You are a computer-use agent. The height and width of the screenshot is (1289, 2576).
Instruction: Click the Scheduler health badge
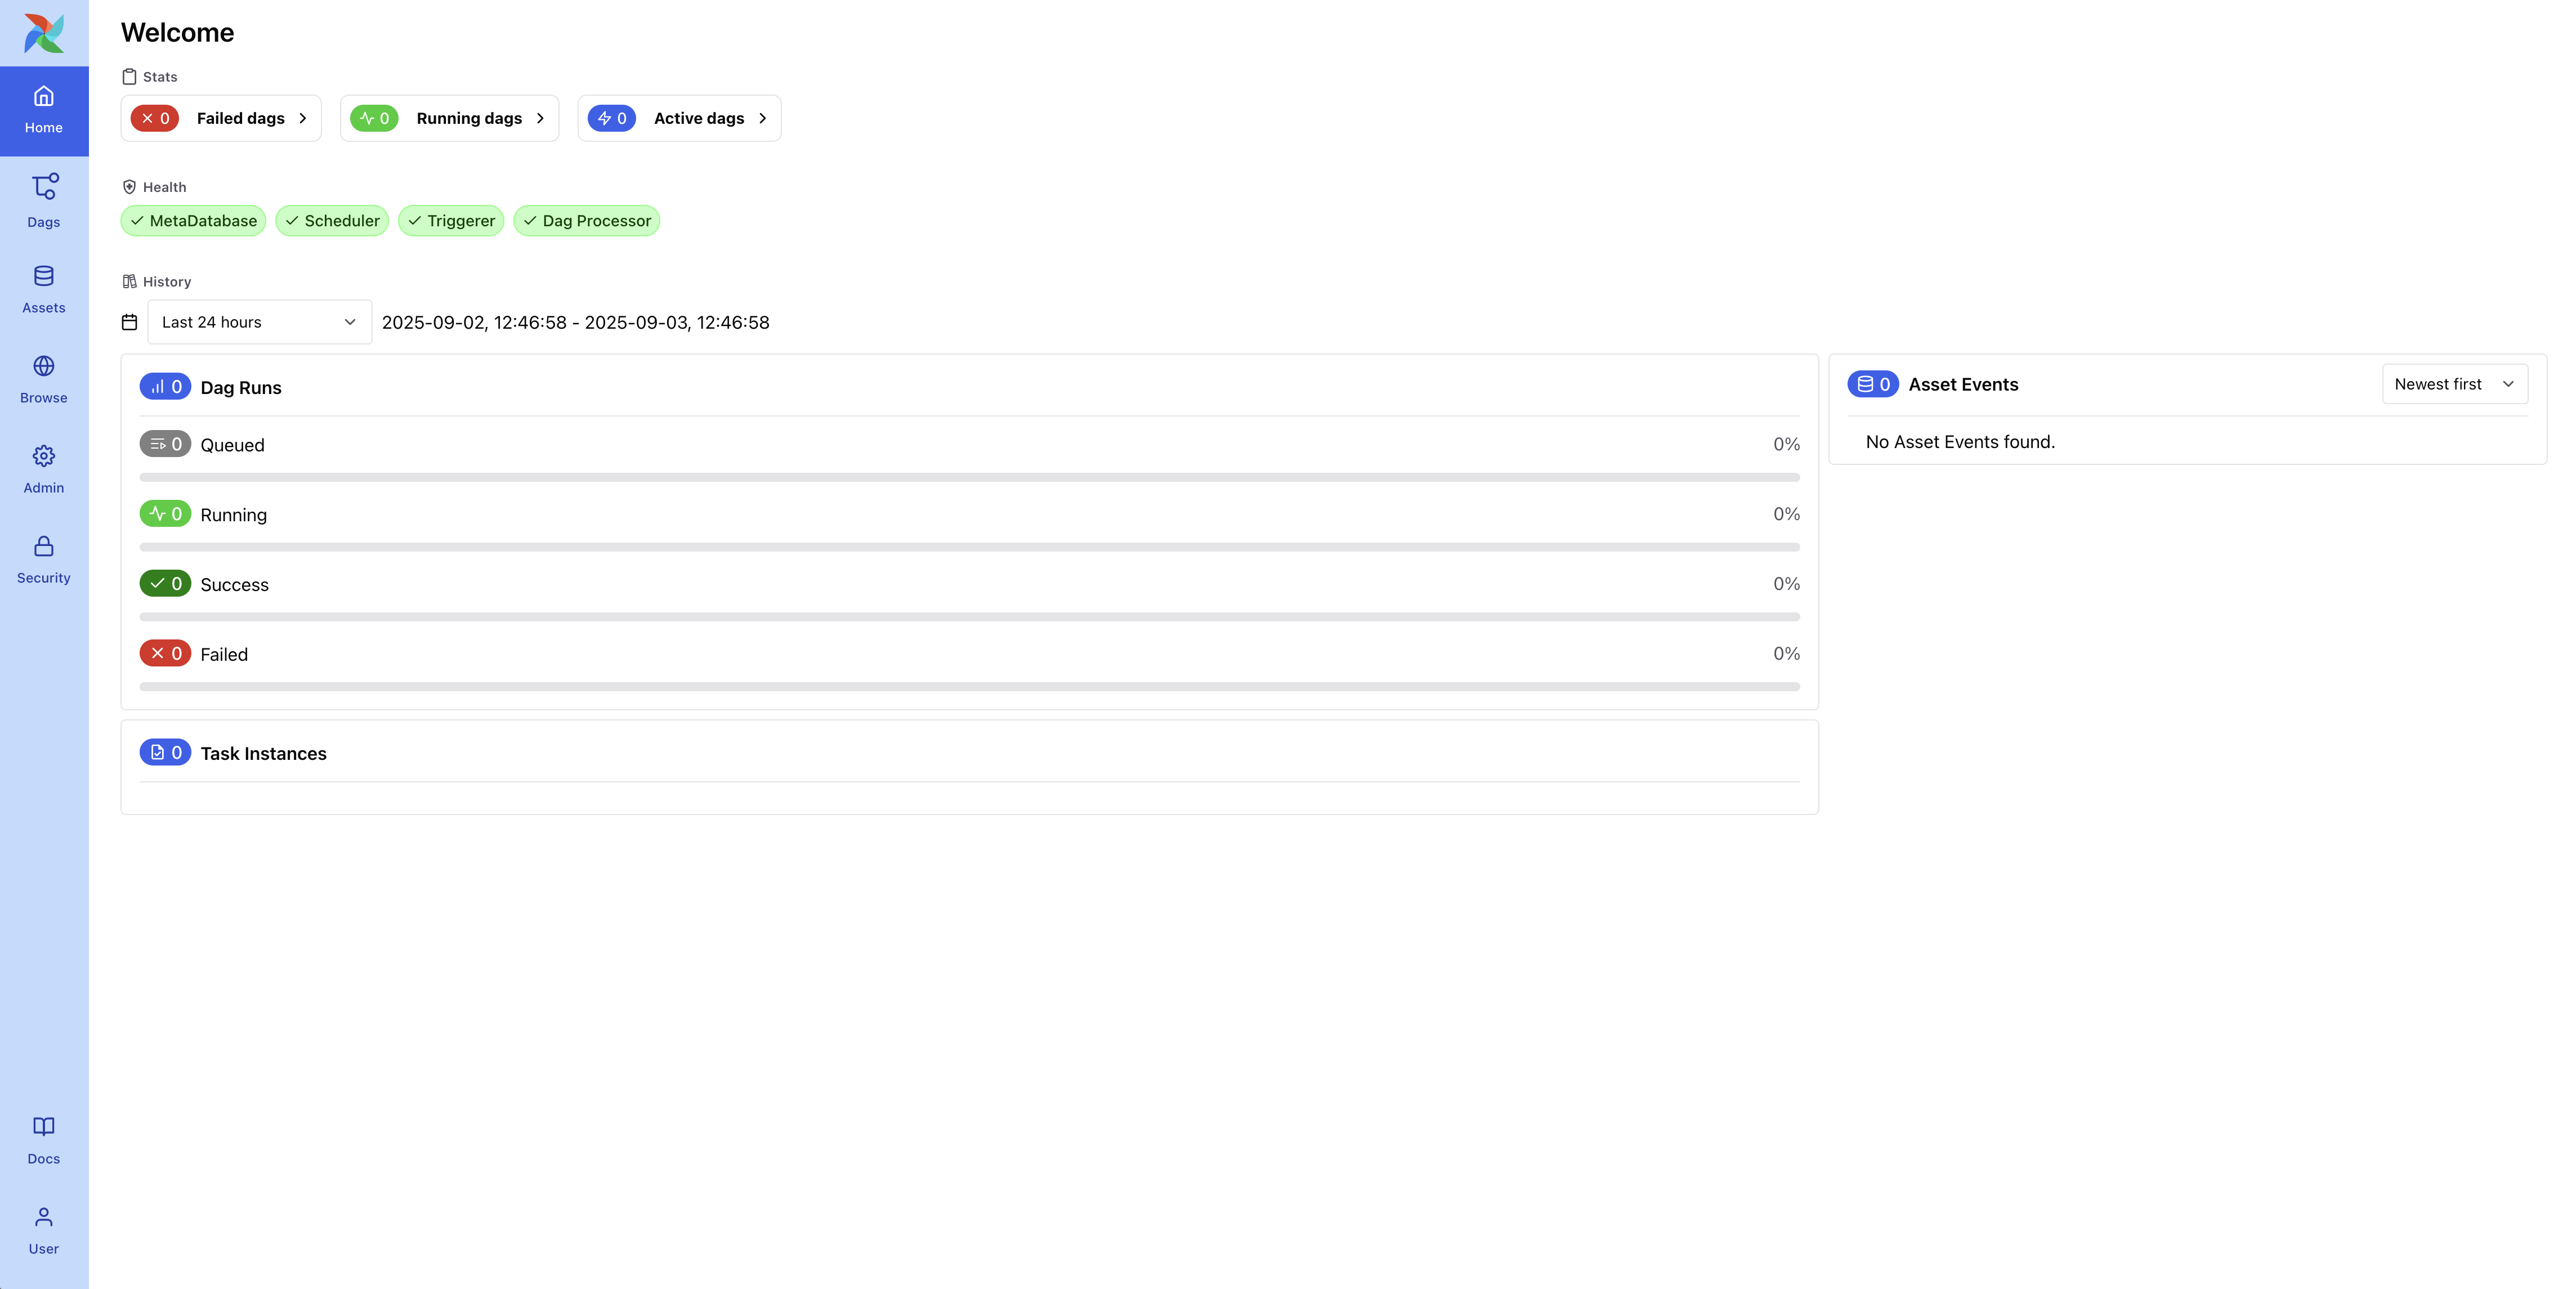(332, 221)
